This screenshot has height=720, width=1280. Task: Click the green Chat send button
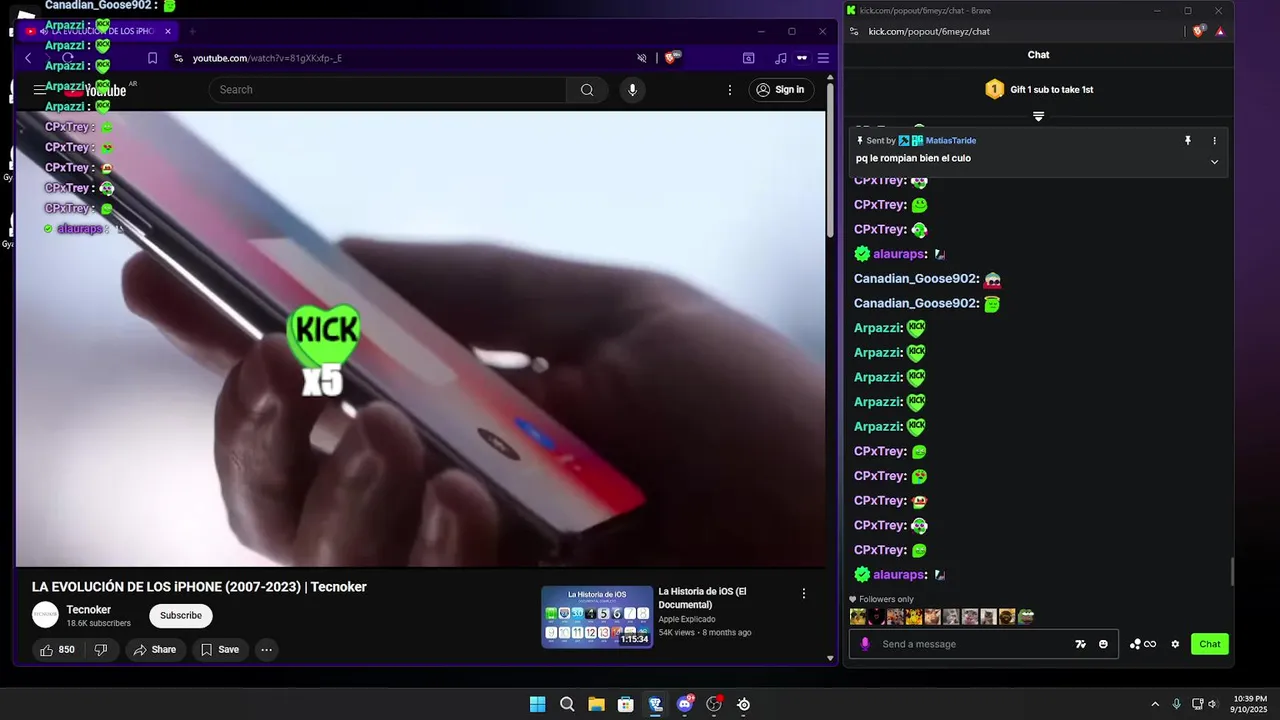click(x=1210, y=644)
